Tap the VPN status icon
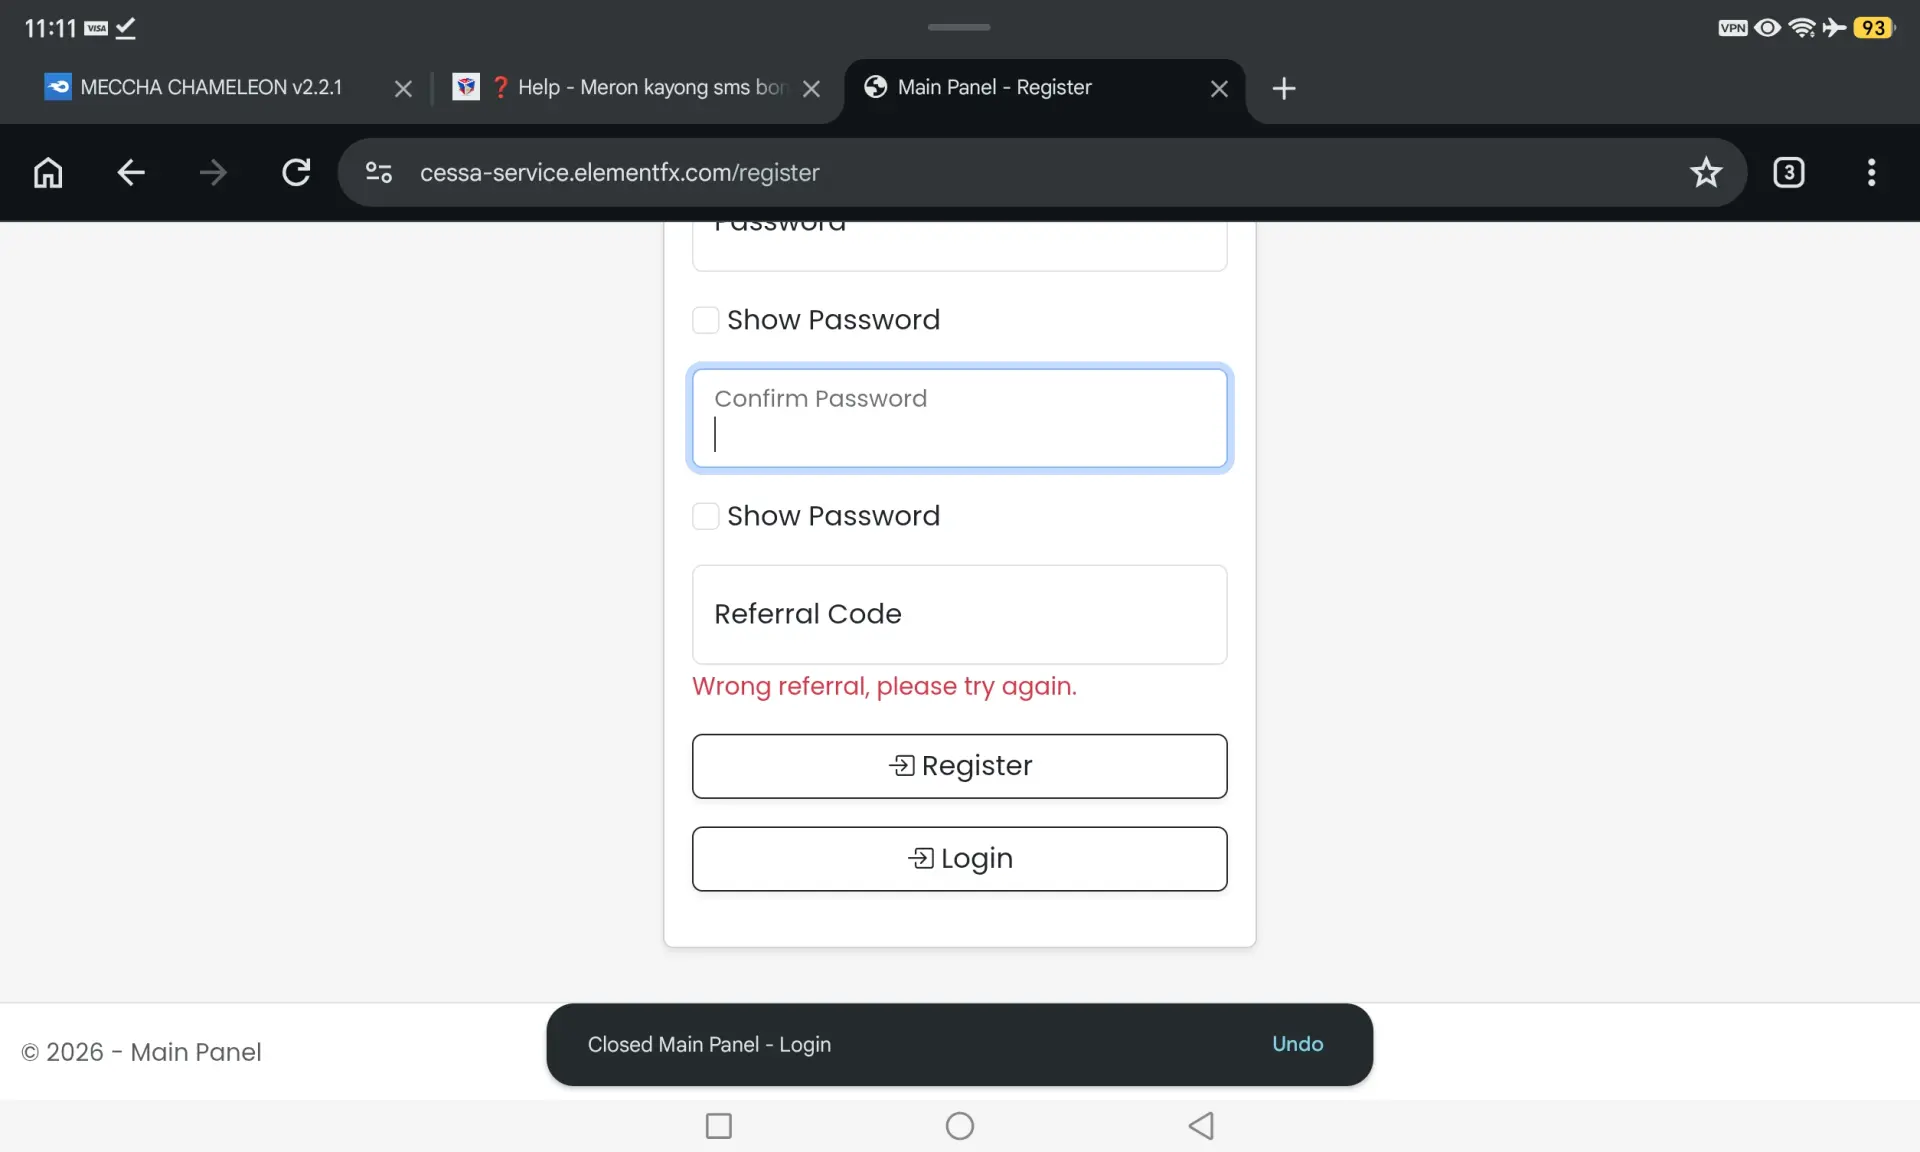This screenshot has height=1152, width=1920. [x=1733, y=28]
